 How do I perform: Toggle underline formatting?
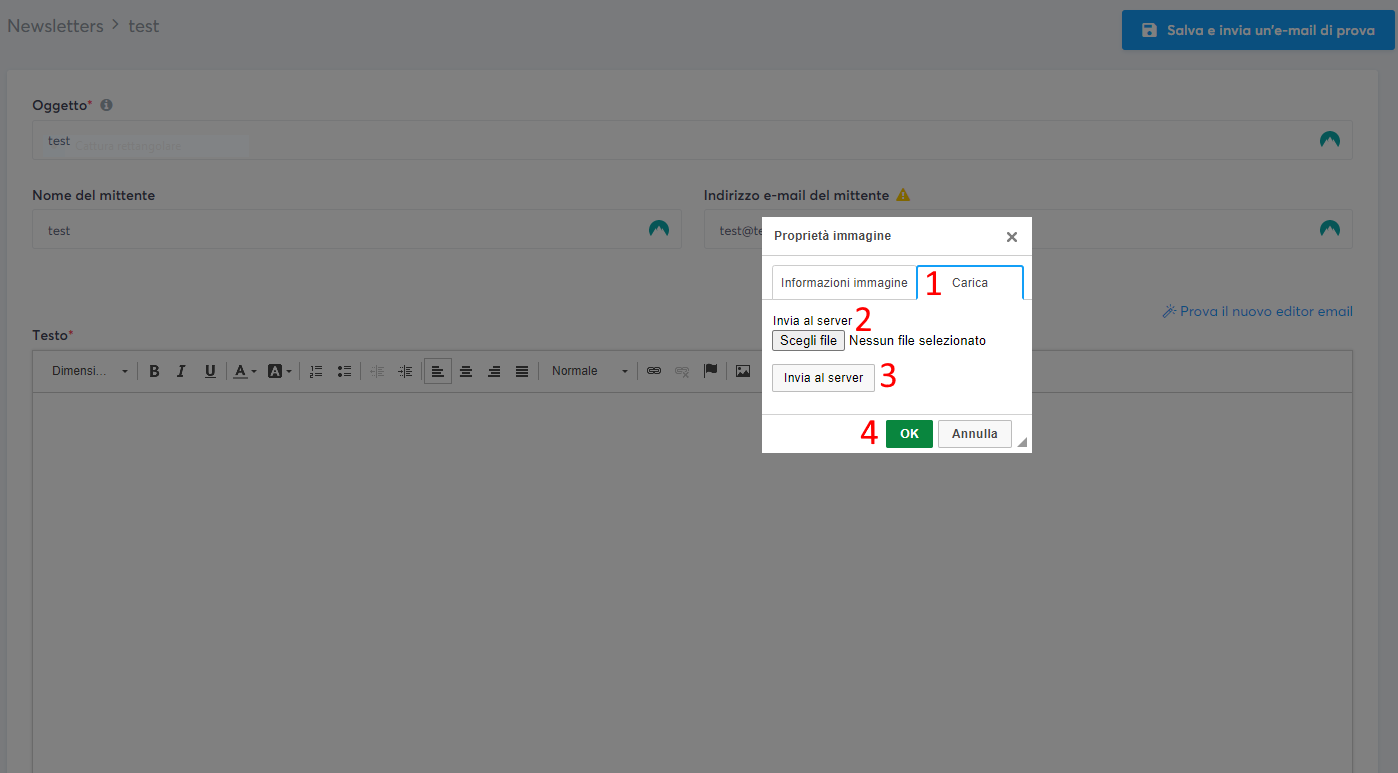pyautogui.click(x=210, y=370)
